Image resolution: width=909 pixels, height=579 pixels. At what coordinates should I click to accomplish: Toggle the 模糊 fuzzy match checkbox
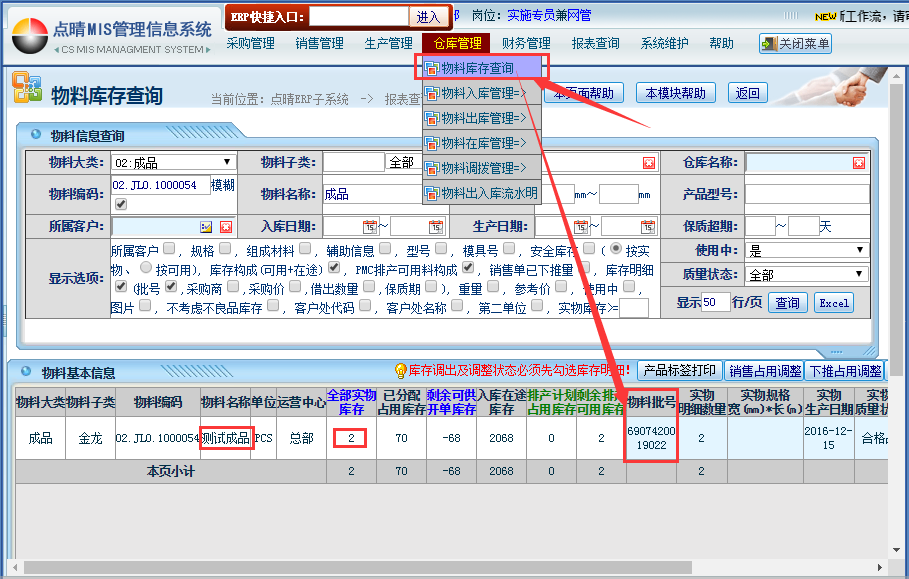121,204
